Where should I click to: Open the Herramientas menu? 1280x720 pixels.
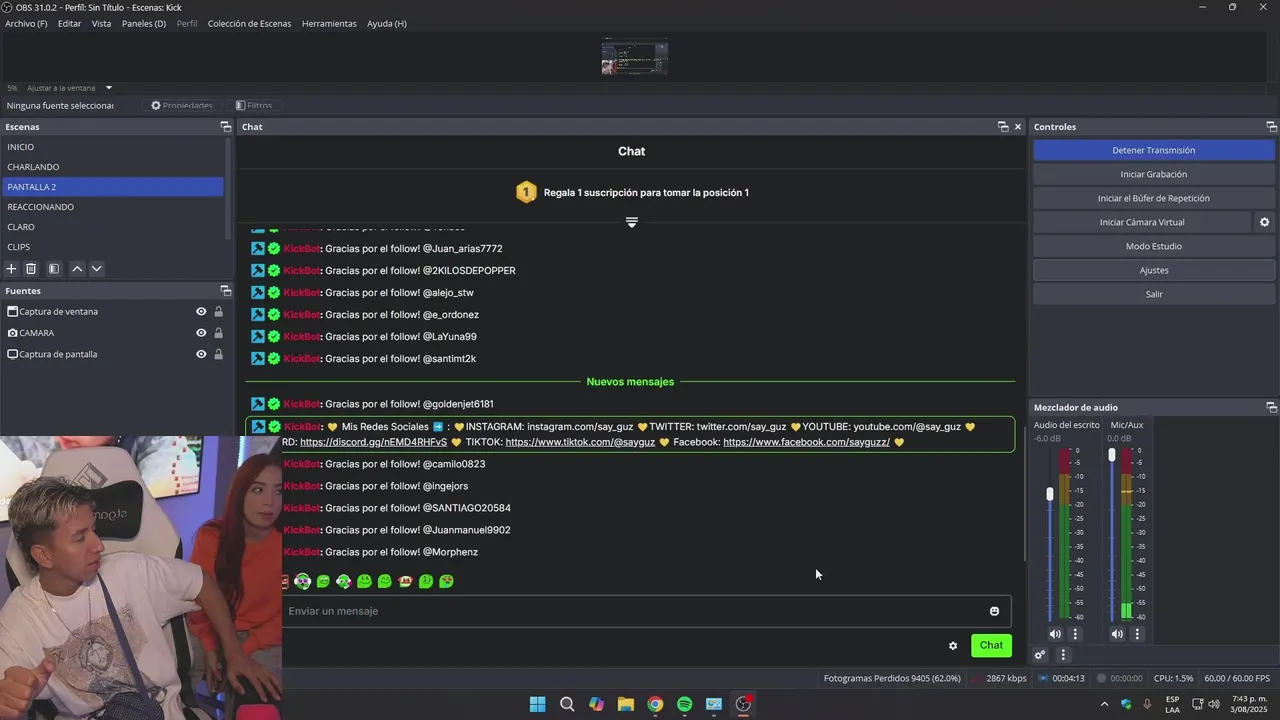point(329,23)
